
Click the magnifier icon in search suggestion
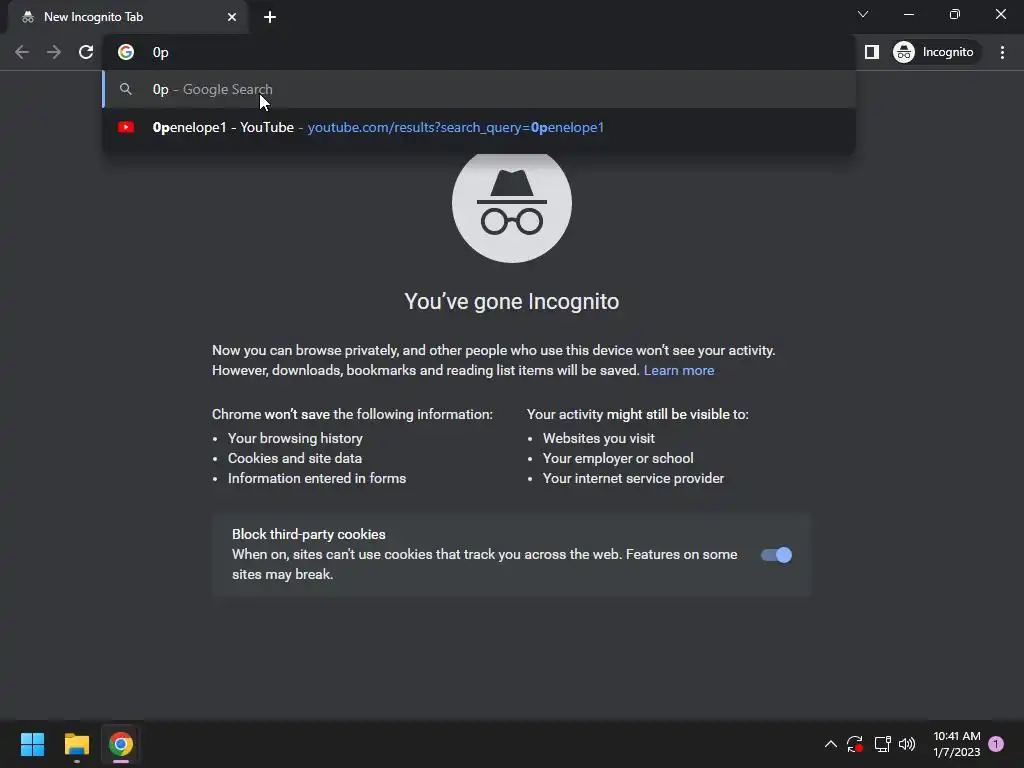tap(126, 89)
